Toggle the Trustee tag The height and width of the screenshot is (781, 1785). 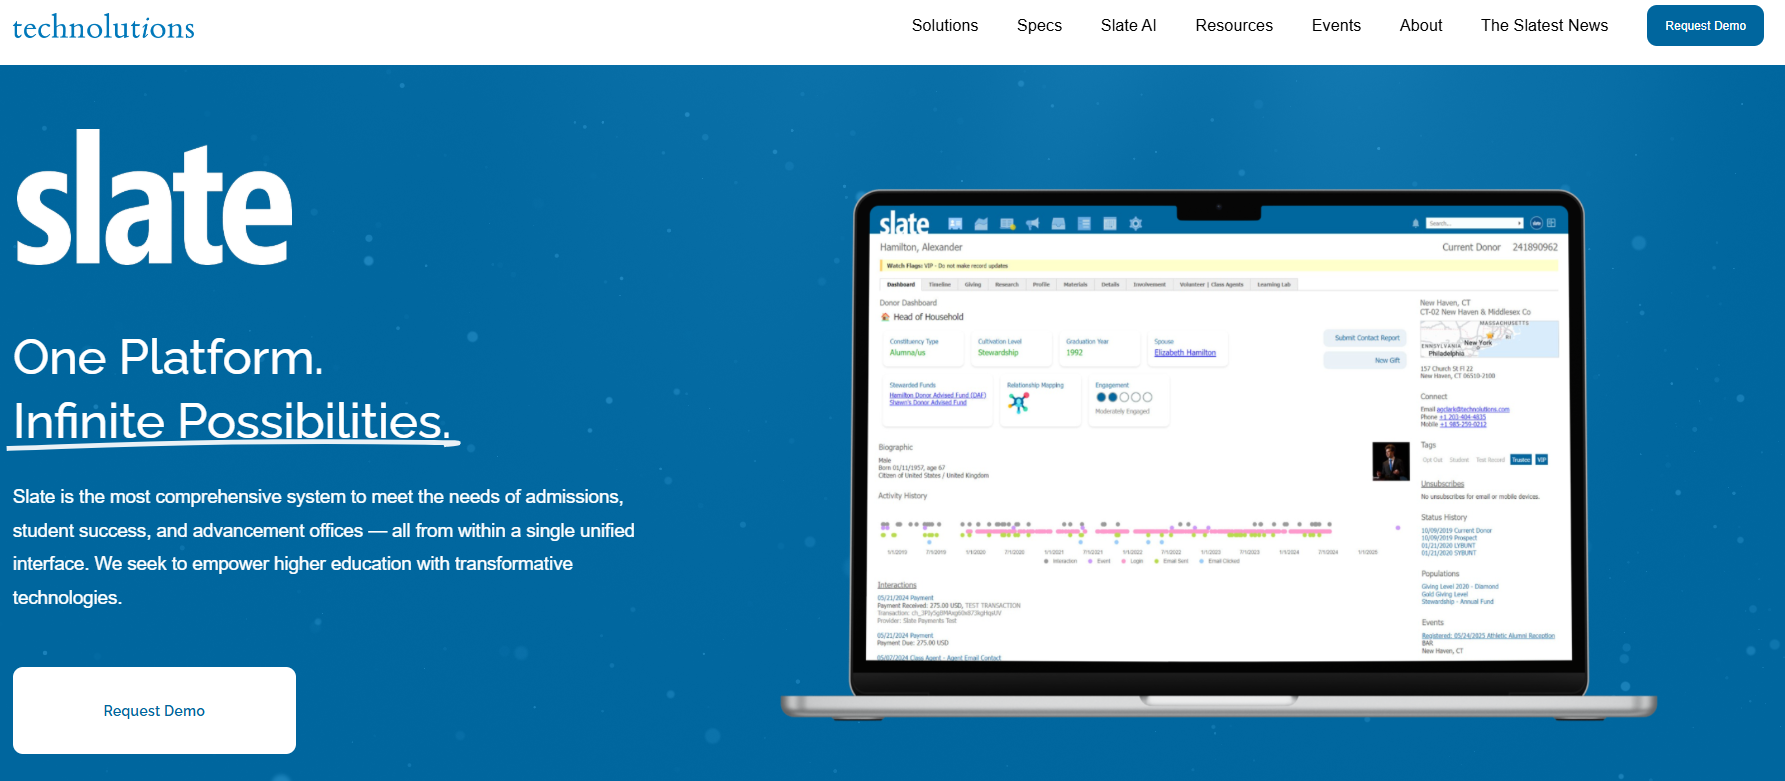coord(1520,460)
